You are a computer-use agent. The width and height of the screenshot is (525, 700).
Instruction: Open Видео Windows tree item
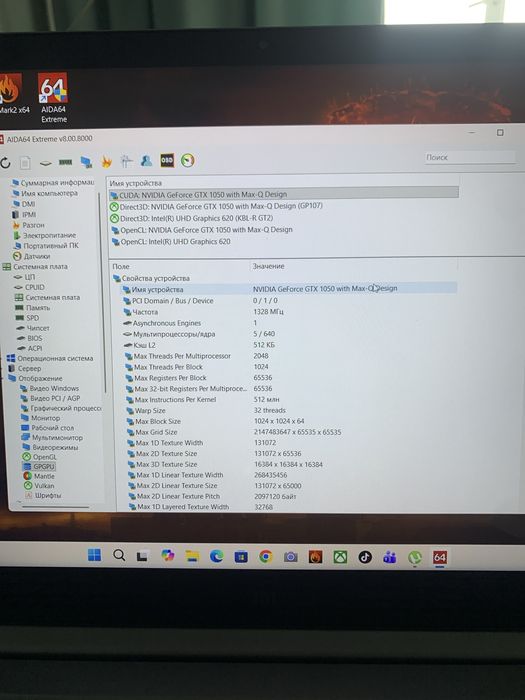50,388
